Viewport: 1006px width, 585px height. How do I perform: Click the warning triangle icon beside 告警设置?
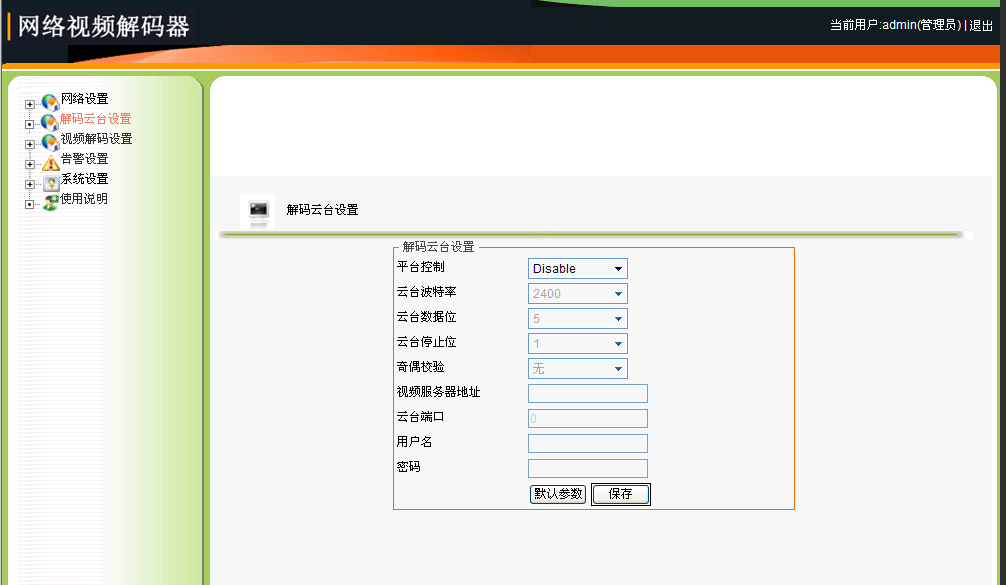[x=50, y=163]
